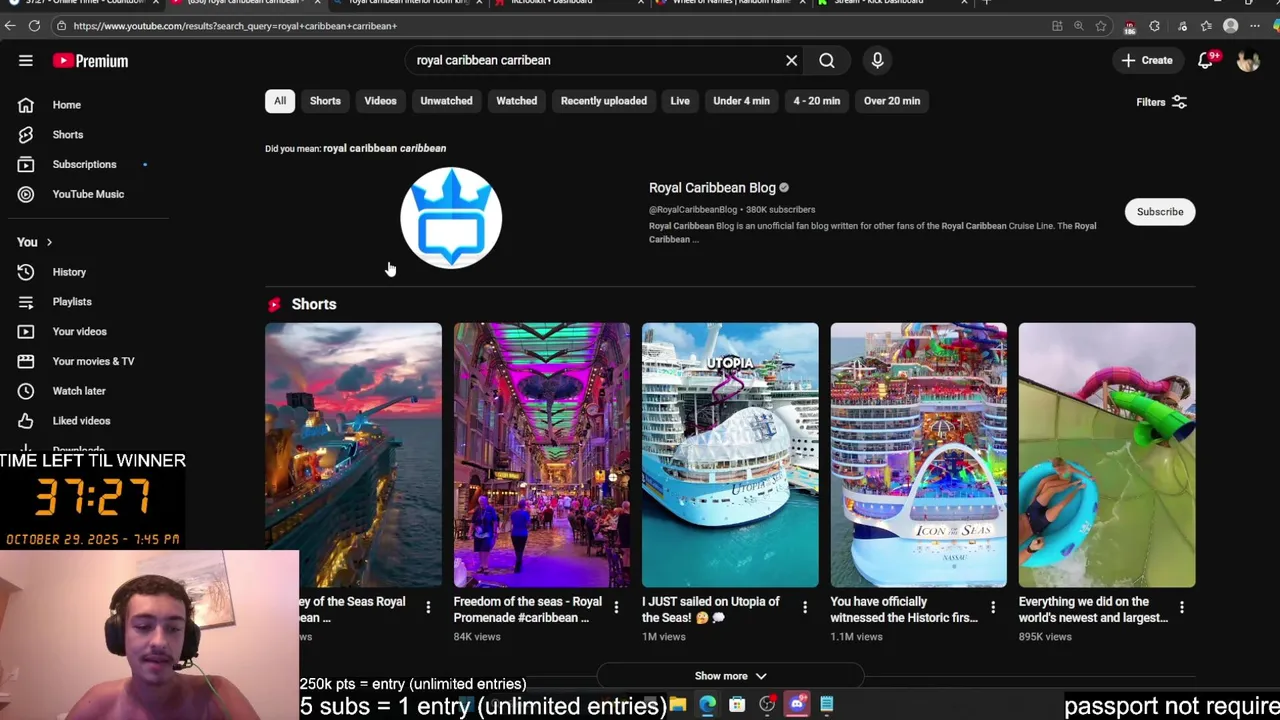Select the Live filter chip

click(680, 101)
